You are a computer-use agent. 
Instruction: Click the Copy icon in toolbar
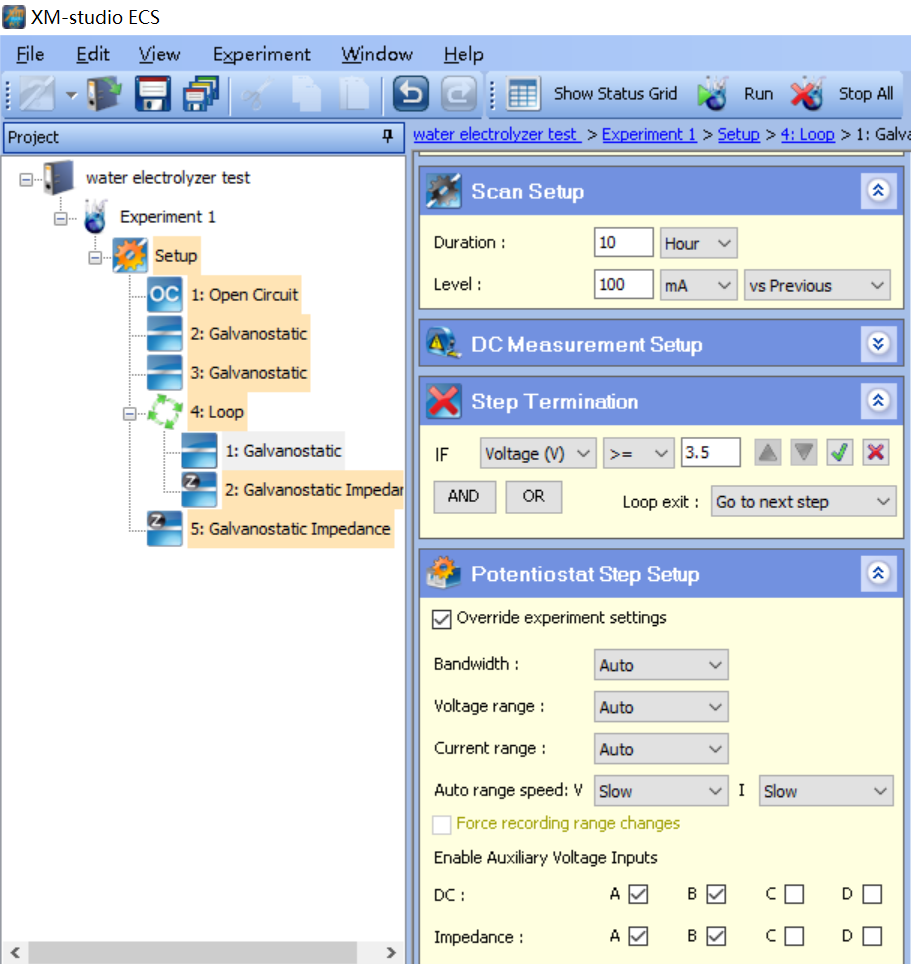[x=306, y=94]
